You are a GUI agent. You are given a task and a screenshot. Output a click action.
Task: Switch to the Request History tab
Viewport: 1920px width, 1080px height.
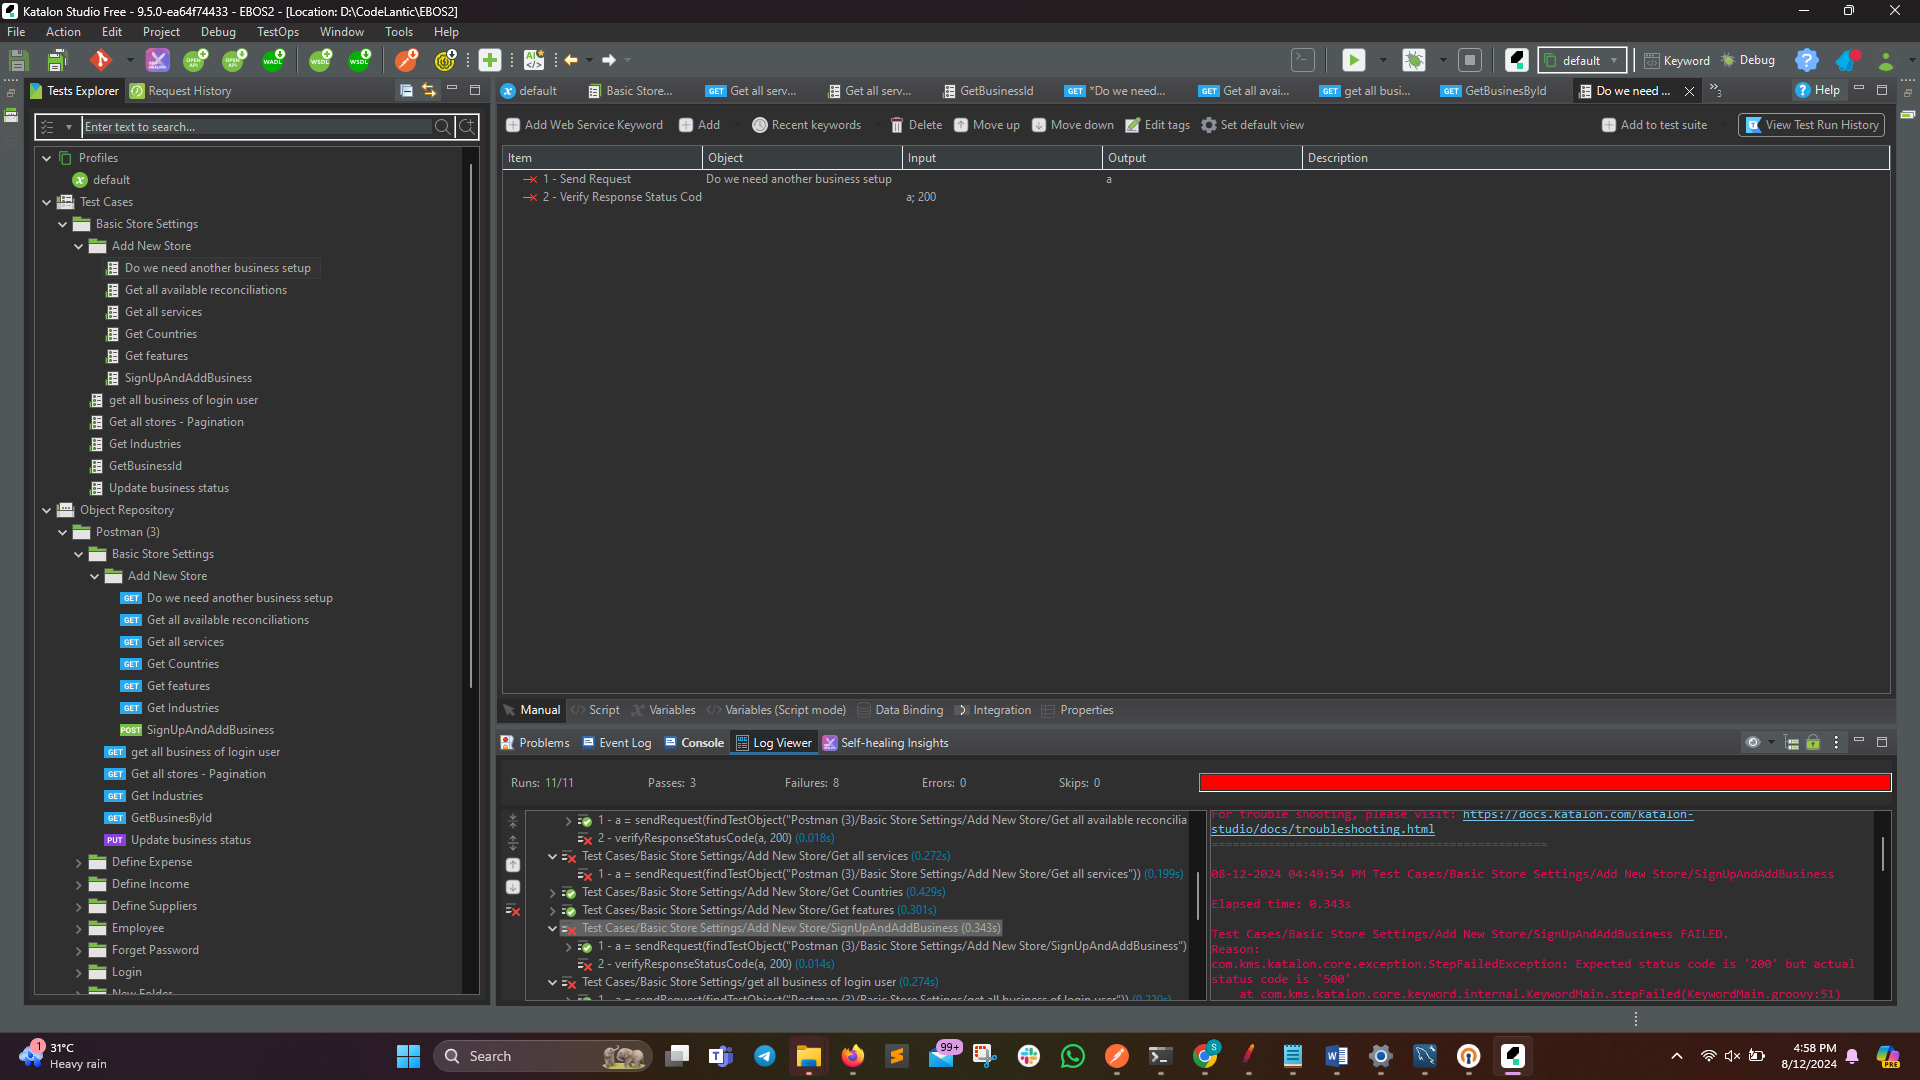pyautogui.click(x=181, y=91)
